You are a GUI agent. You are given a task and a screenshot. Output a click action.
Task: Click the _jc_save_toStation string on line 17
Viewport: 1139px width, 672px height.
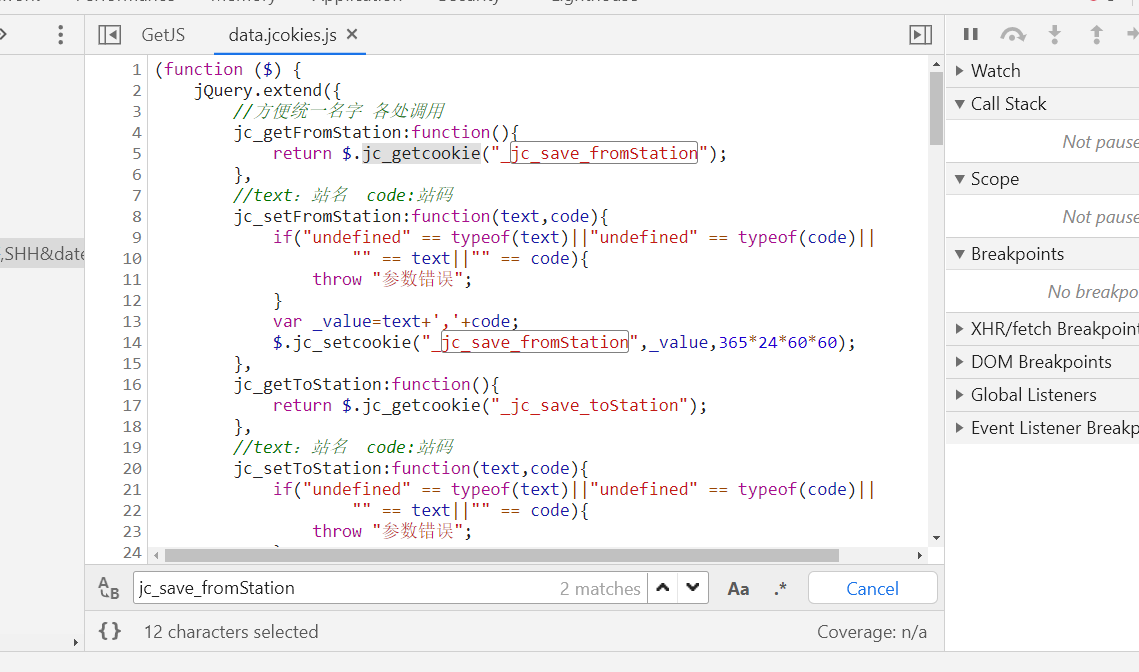[x=589, y=405]
